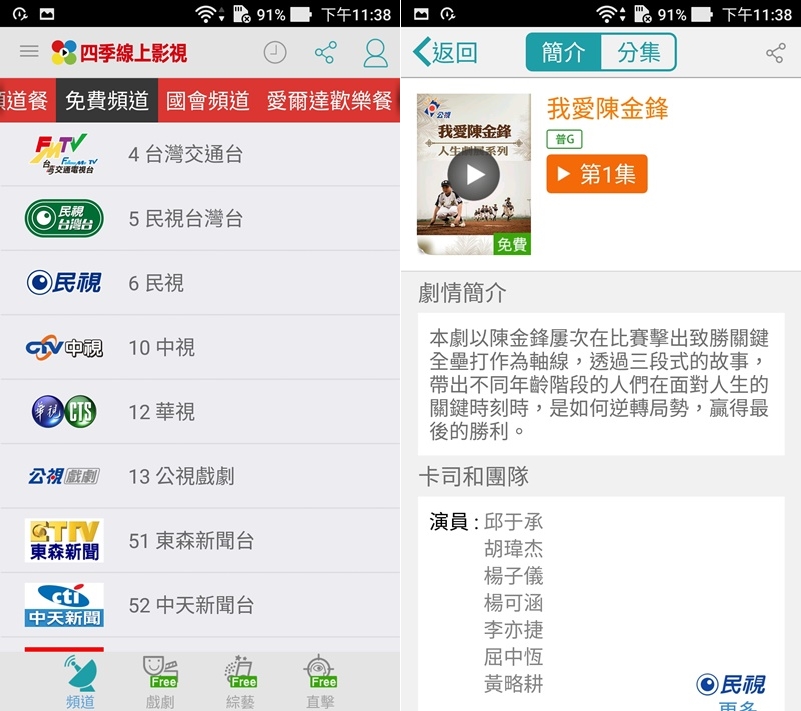
Task: Tap play button on the drama poster
Action: click(474, 175)
